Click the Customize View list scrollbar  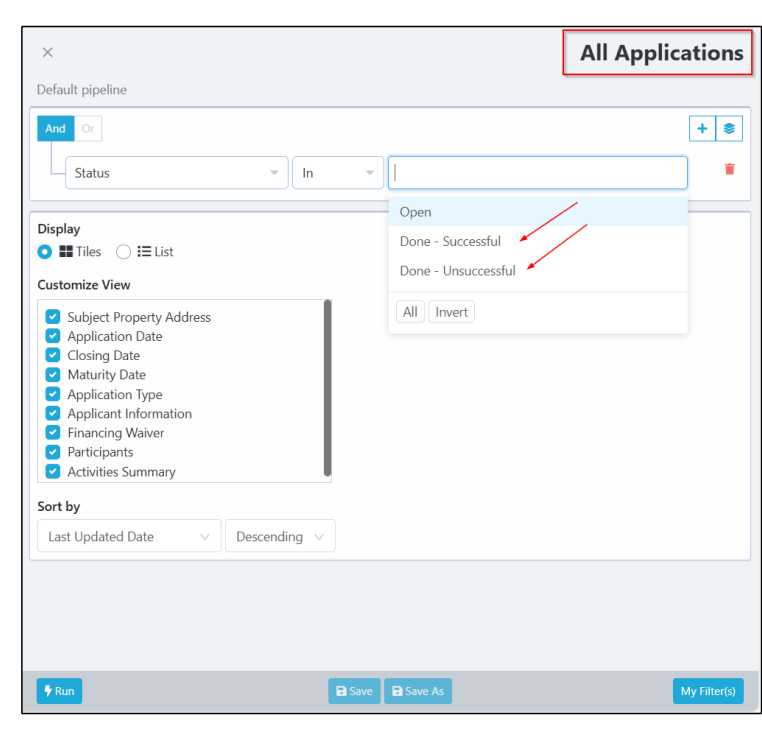point(327,390)
